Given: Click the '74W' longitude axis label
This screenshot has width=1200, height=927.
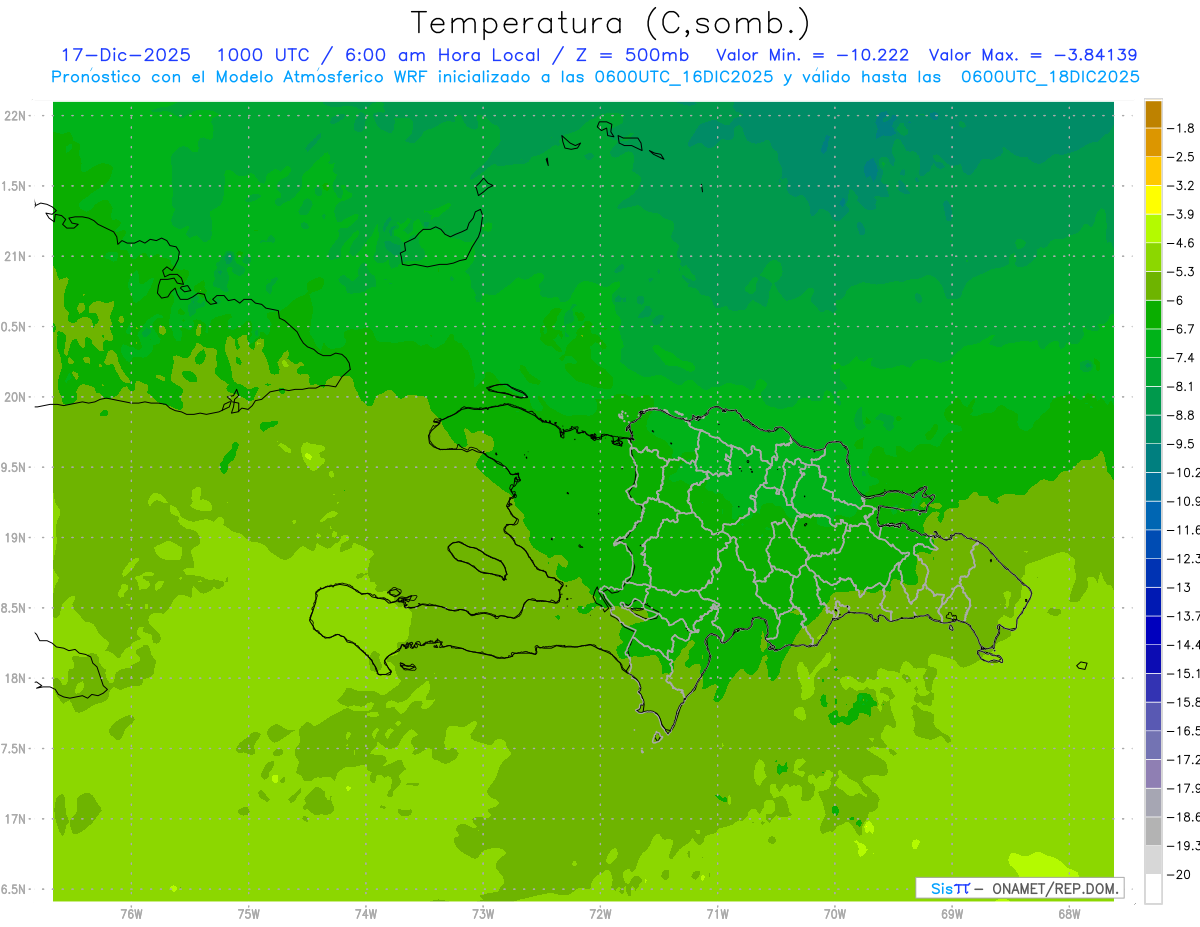Looking at the screenshot, I should pos(366,915).
